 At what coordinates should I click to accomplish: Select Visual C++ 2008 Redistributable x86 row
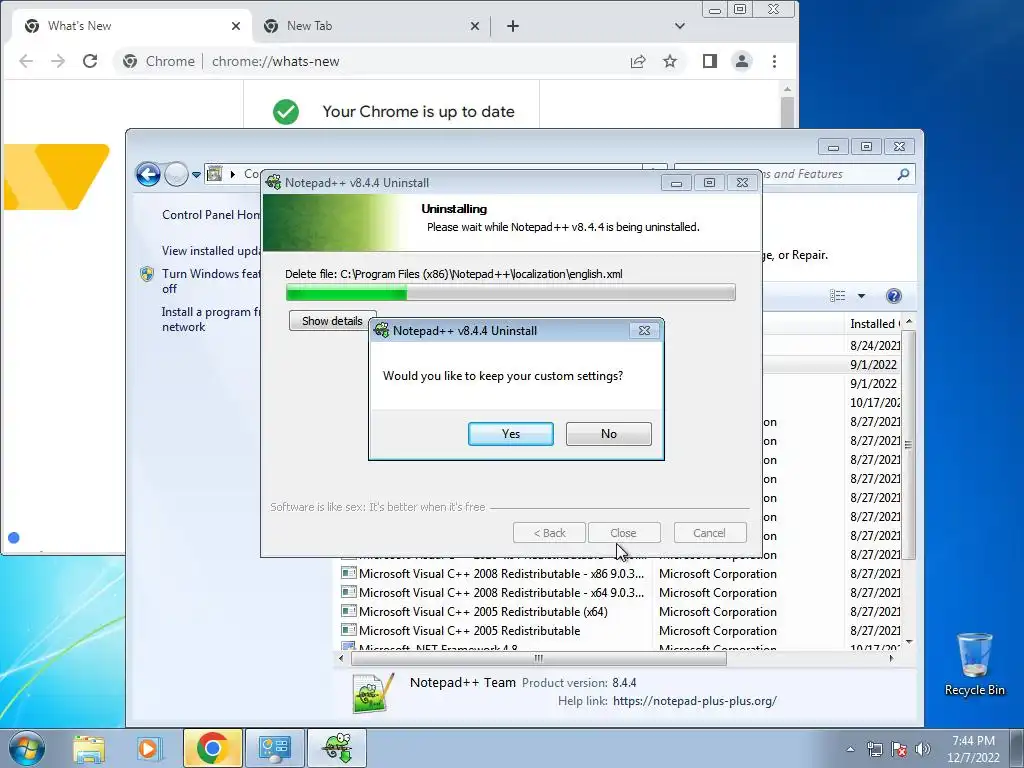click(501, 574)
